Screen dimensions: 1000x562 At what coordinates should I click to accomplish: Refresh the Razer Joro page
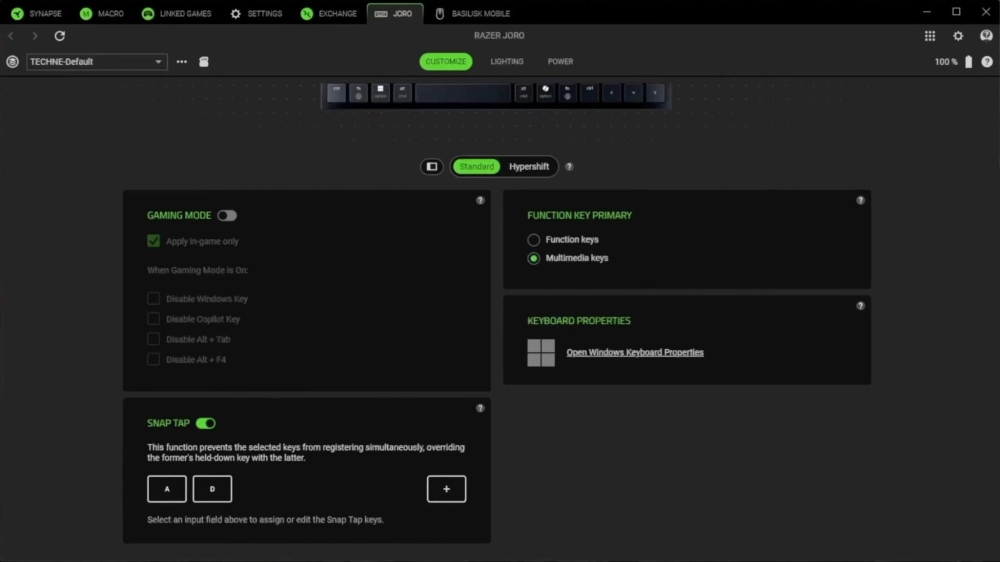tap(59, 36)
